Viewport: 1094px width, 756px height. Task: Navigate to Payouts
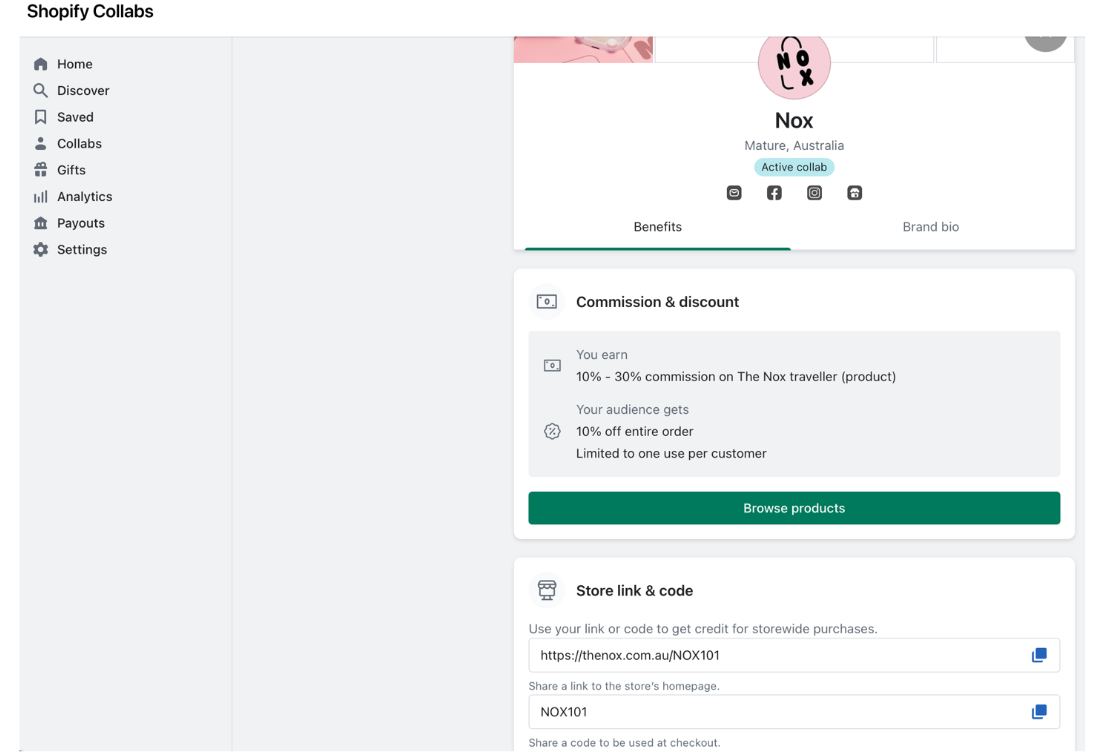(x=80, y=223)
